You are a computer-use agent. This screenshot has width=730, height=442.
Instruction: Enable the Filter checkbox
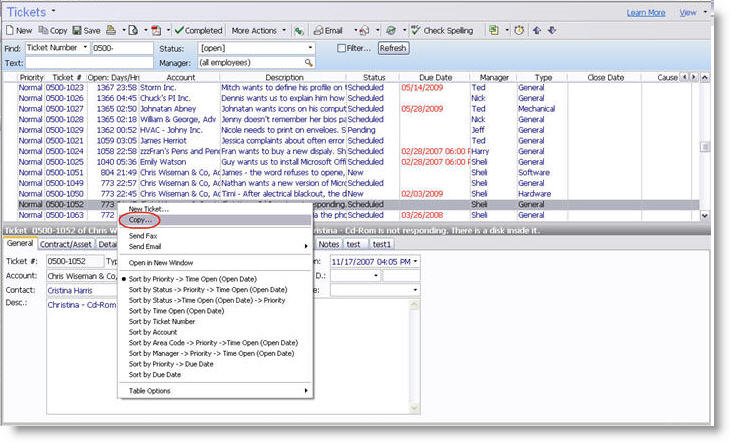pyautogui.click(x=341, y=48)
